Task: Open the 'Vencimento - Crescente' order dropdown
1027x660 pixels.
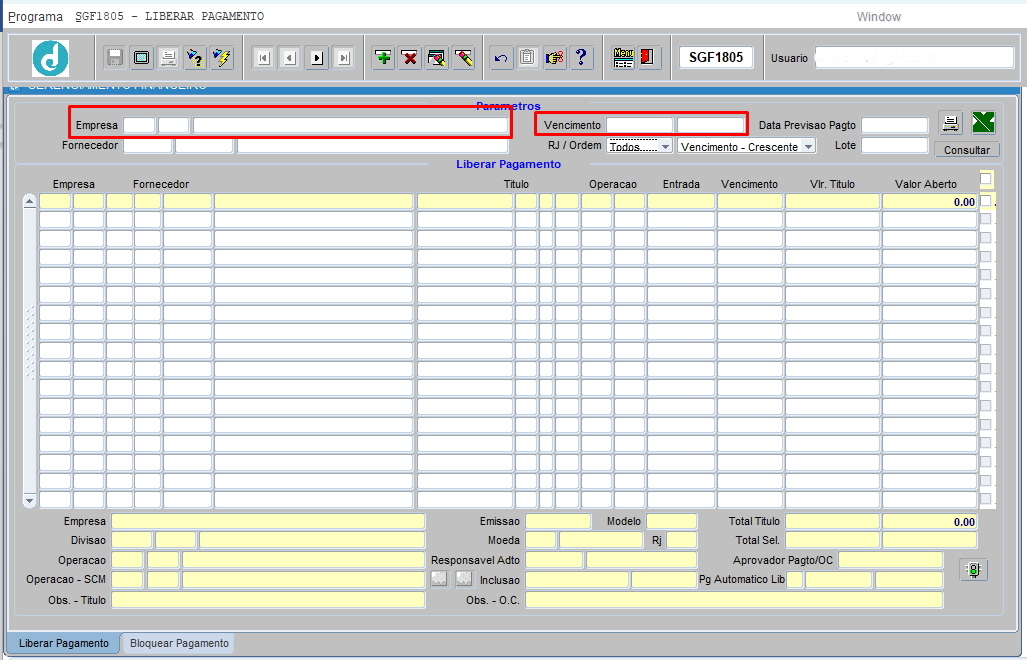Action: 747,147
